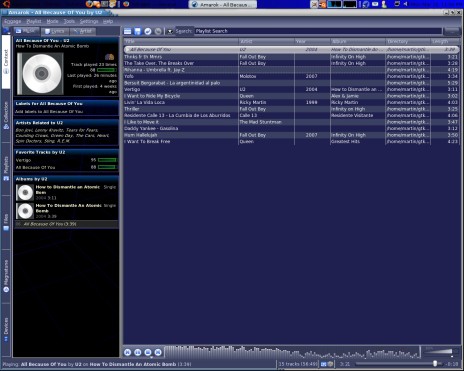
Task: Click the Next track playback button
Action: tap(158, 352)
